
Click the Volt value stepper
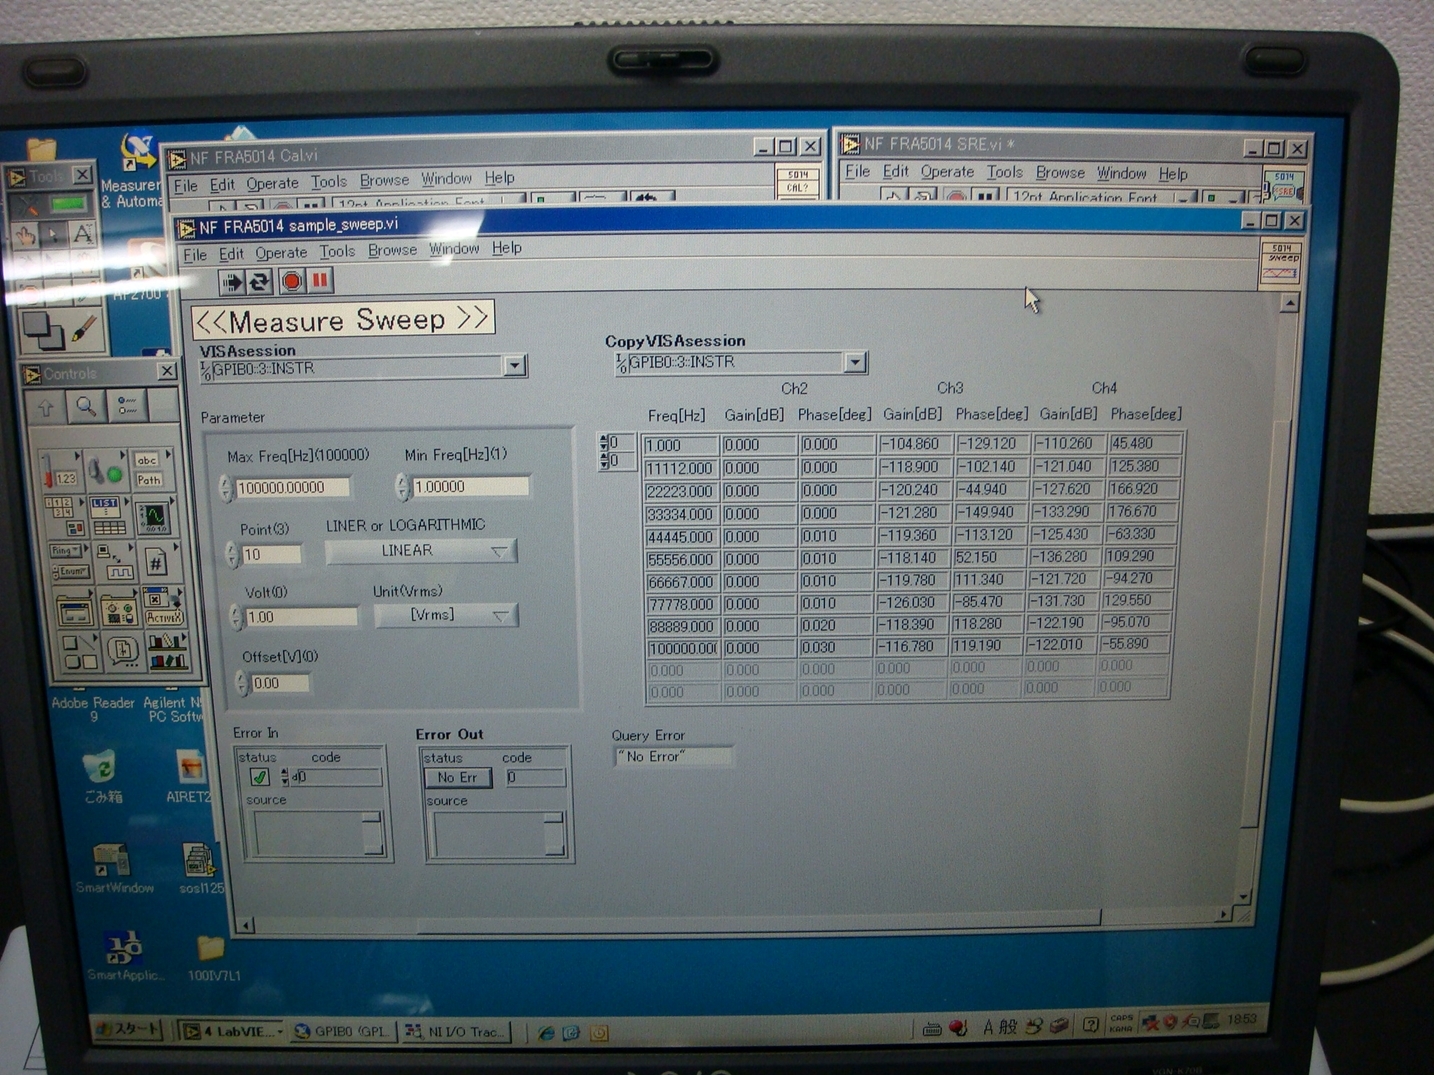237,617
